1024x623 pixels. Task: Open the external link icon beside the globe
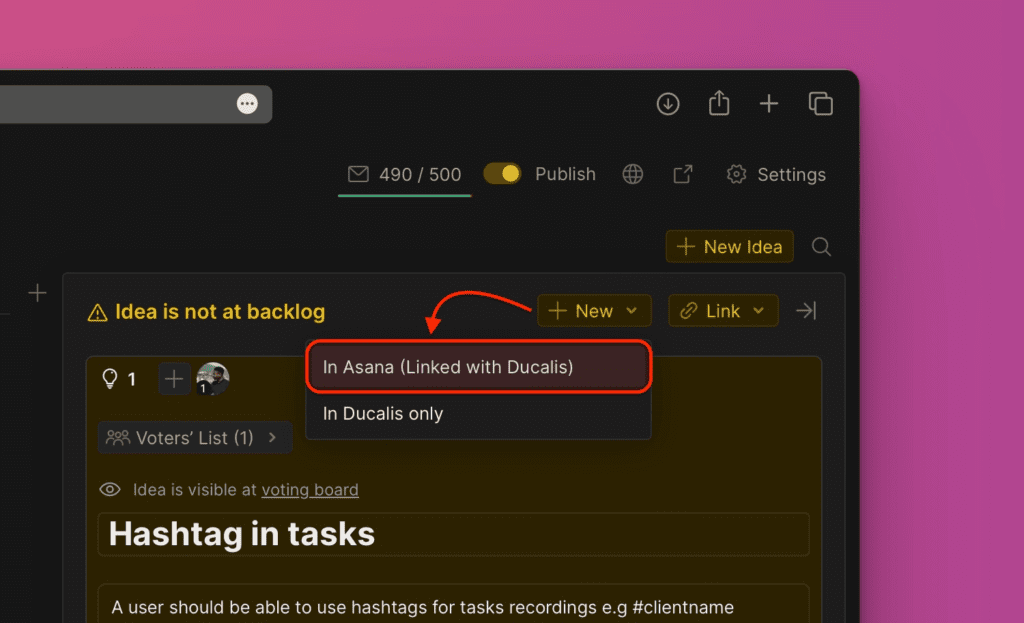pyautogui.click(x=683, y=173)
